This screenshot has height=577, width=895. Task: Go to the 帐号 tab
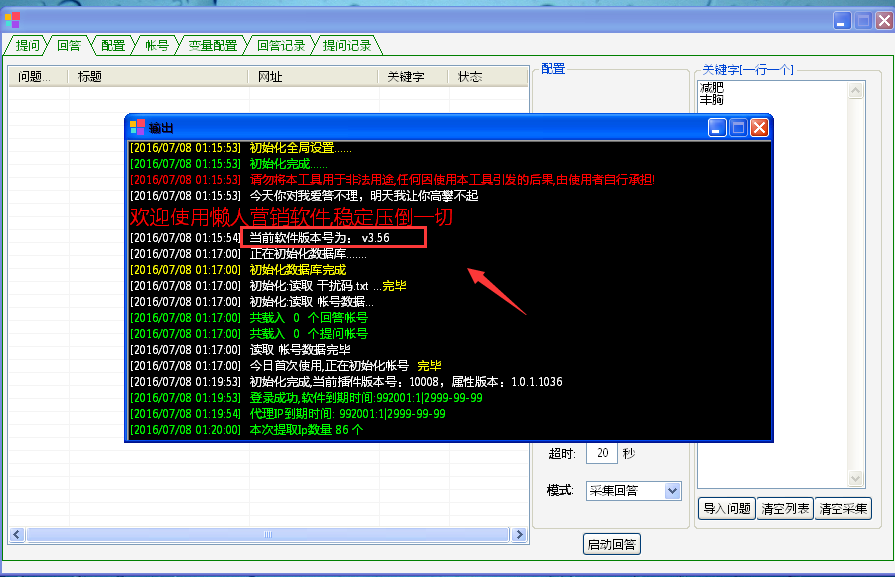[x=157, y=45]
